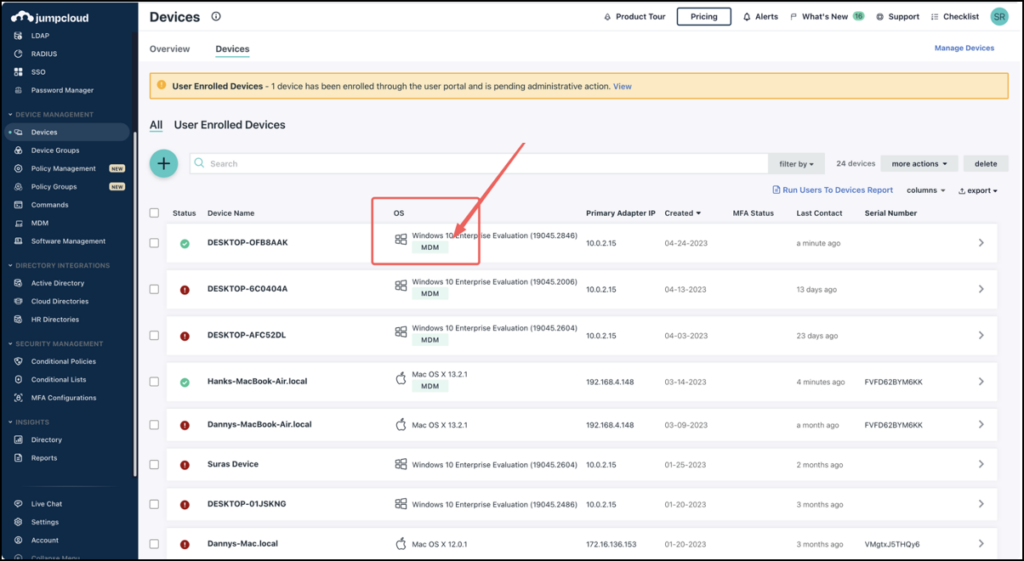Open MFA Configurations in sidebar
Image resolution: width=1024 pixels, height=561 pixels.
pyautogui.click(x=63, y=398)
